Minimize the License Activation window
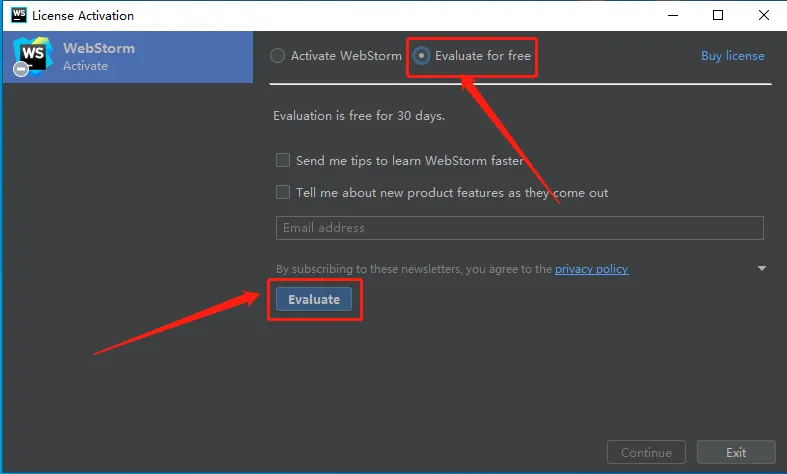This screenshot has width=787, height=474. [673, 16]
